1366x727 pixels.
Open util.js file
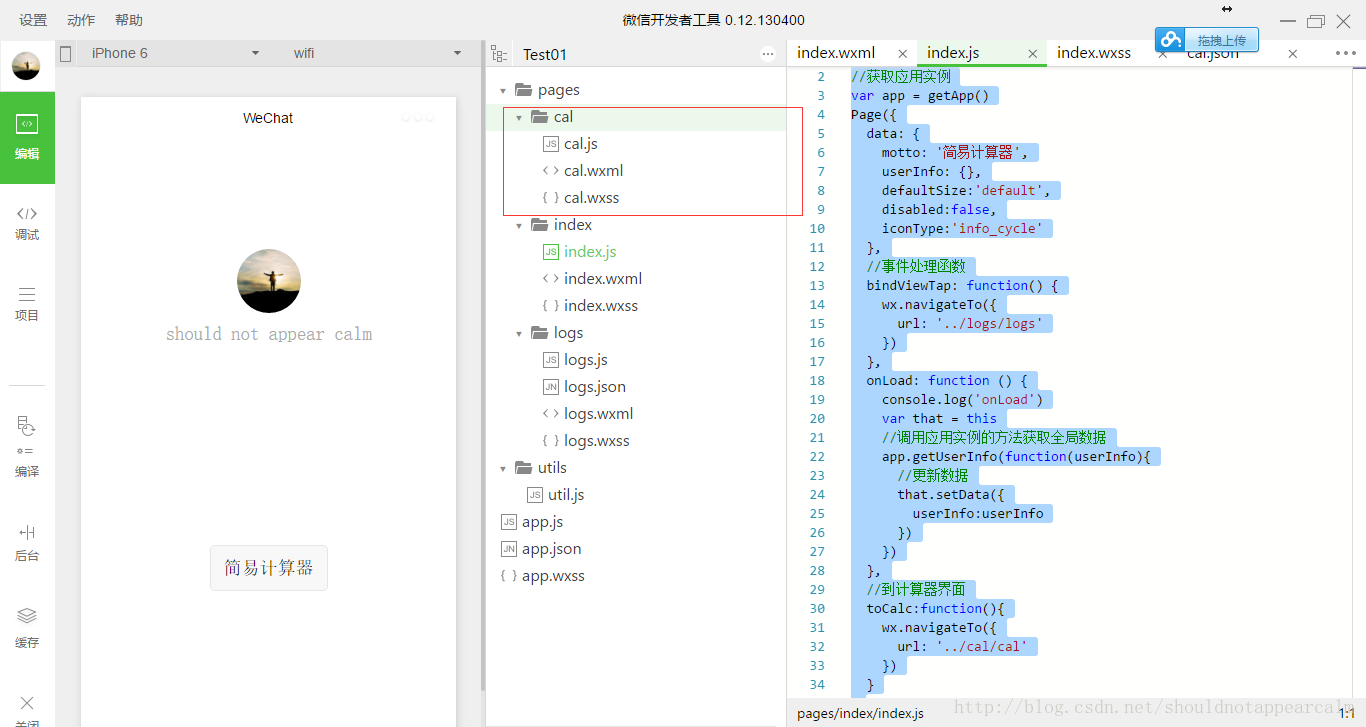pyautogui.click(x=566, y=495)
